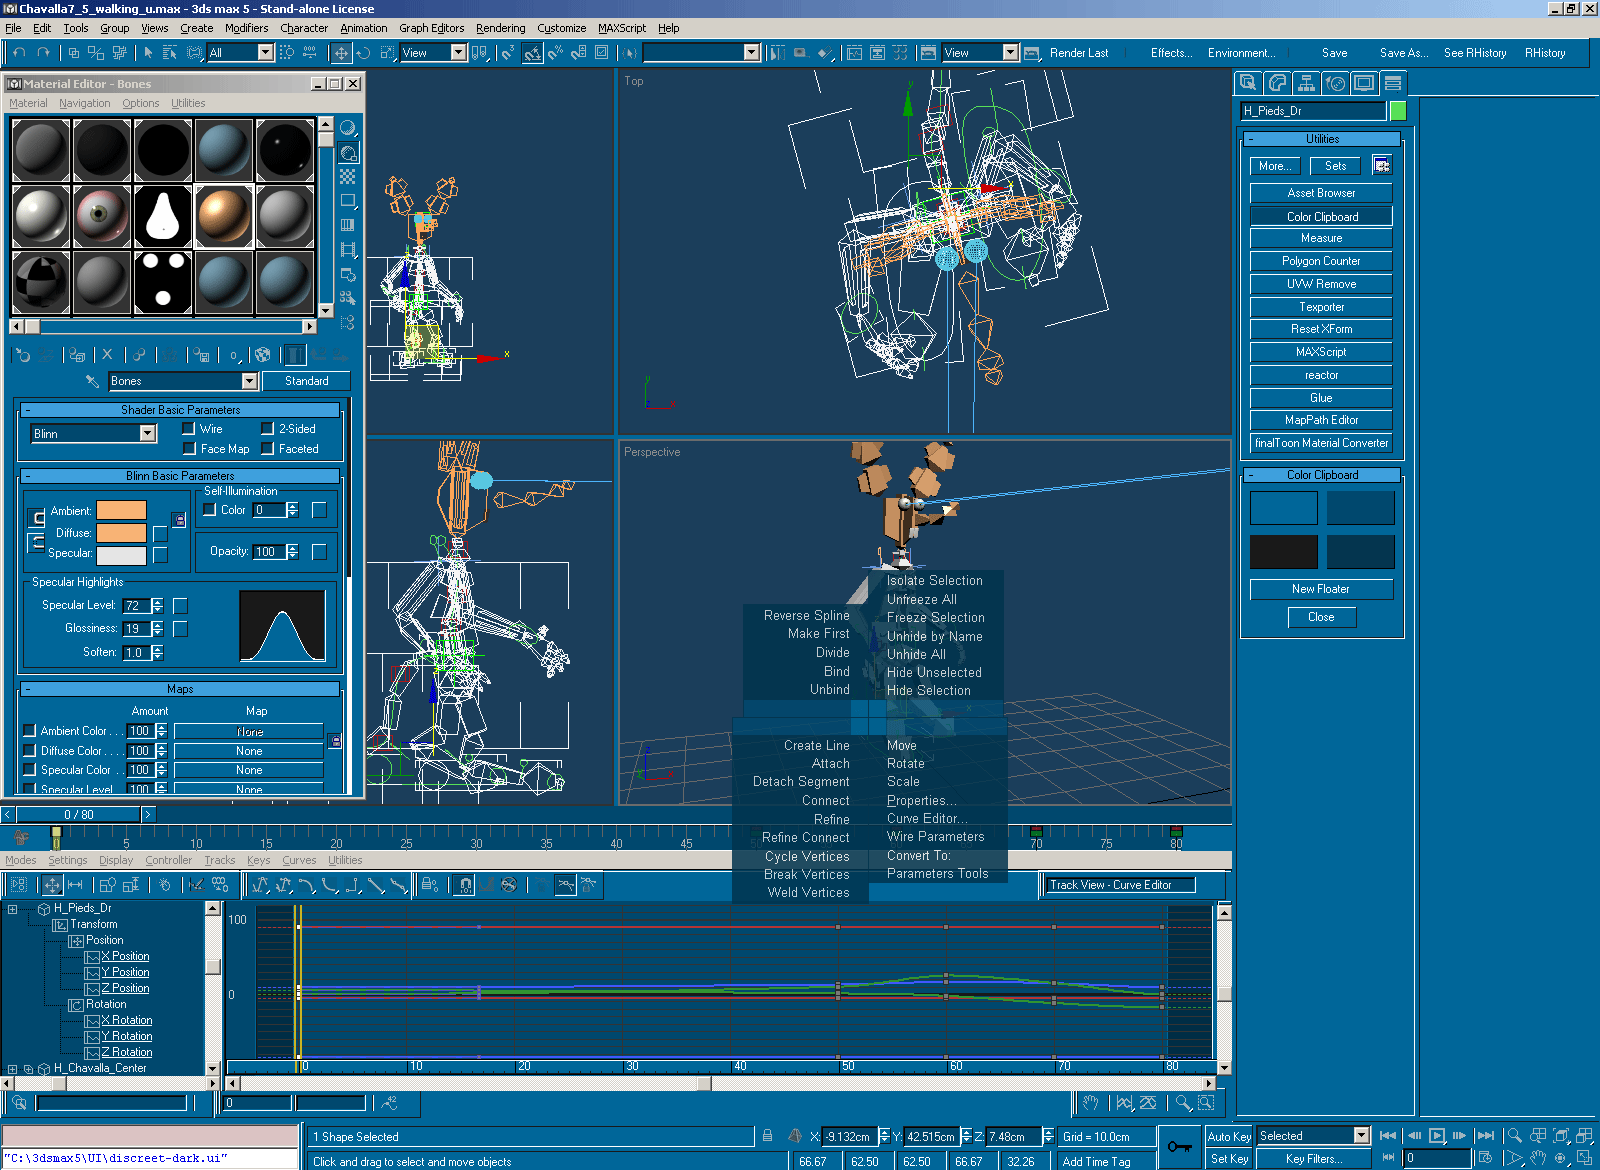Viewport: 1600px width, 1170px height.
Task: Click the Undo arrow in main toolbar
Action: 19,53
